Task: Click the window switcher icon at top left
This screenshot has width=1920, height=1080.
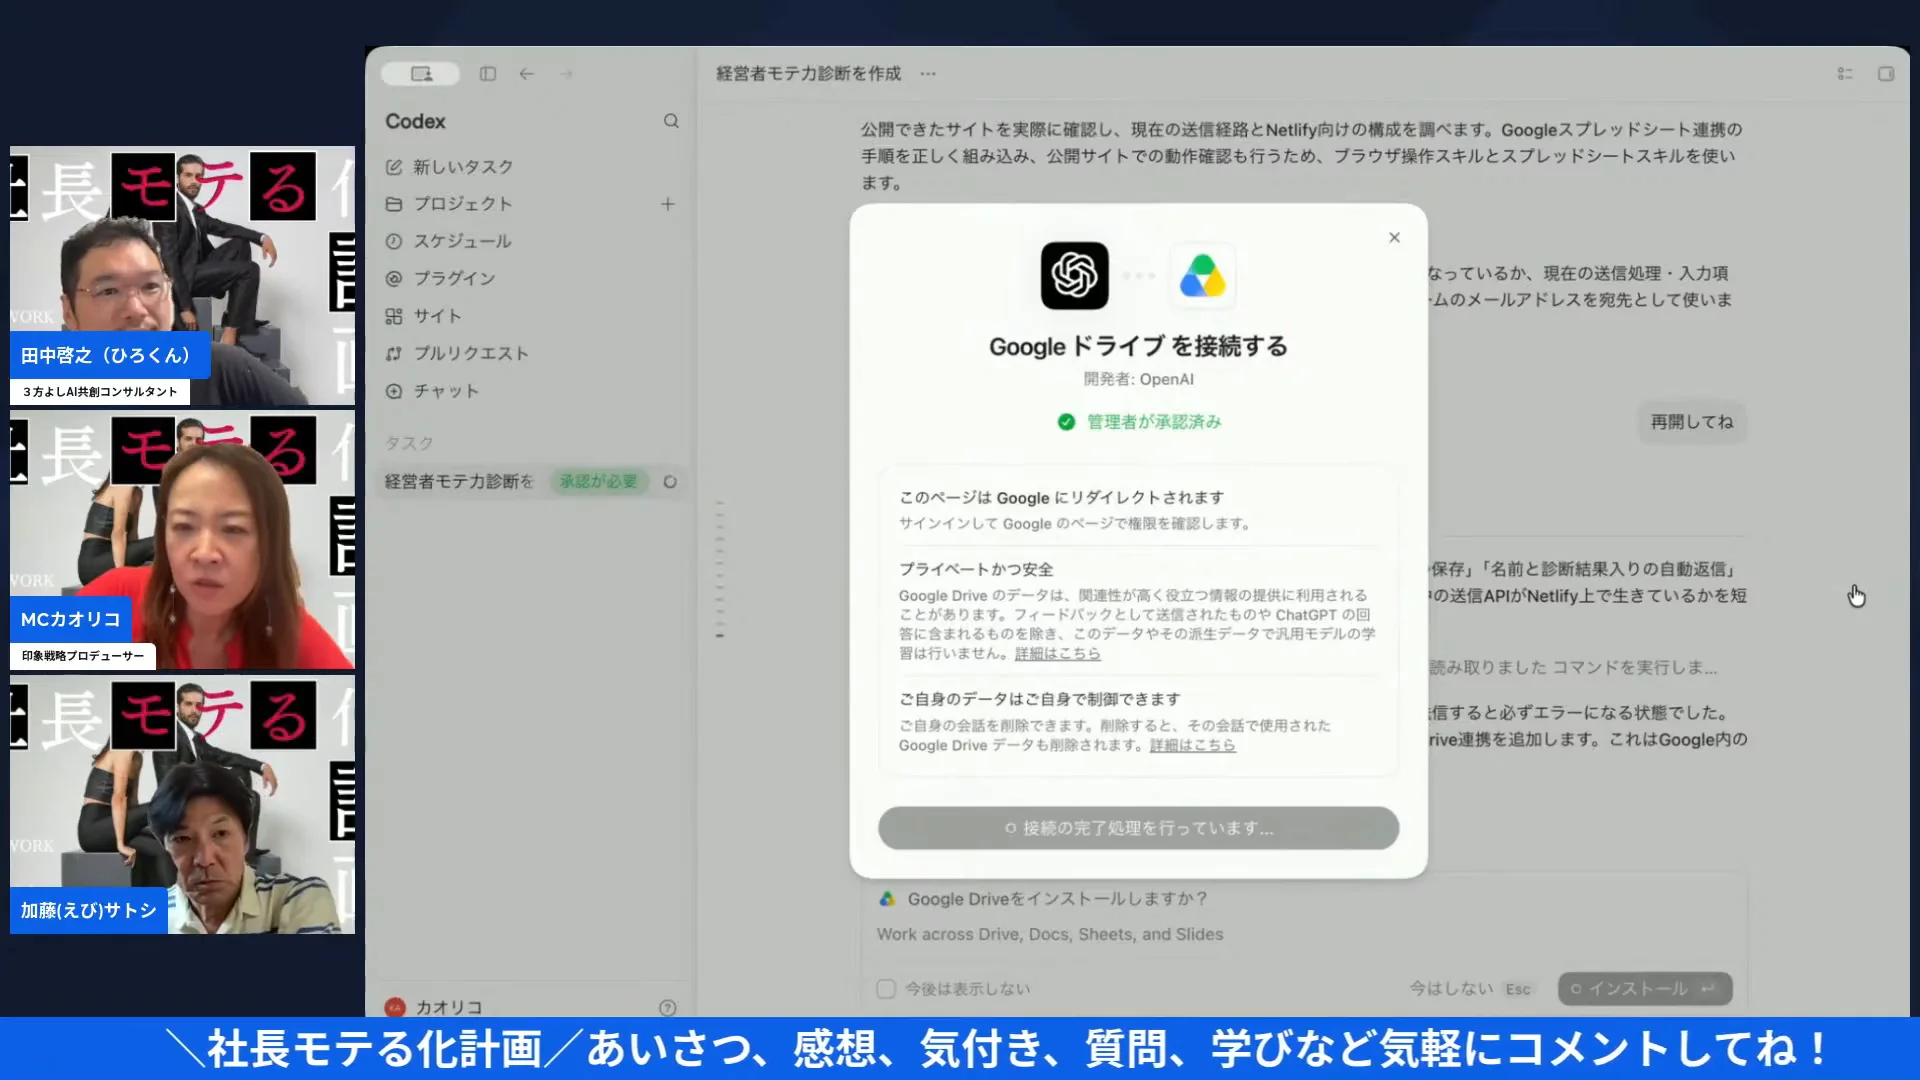Action: pos(421,74)
